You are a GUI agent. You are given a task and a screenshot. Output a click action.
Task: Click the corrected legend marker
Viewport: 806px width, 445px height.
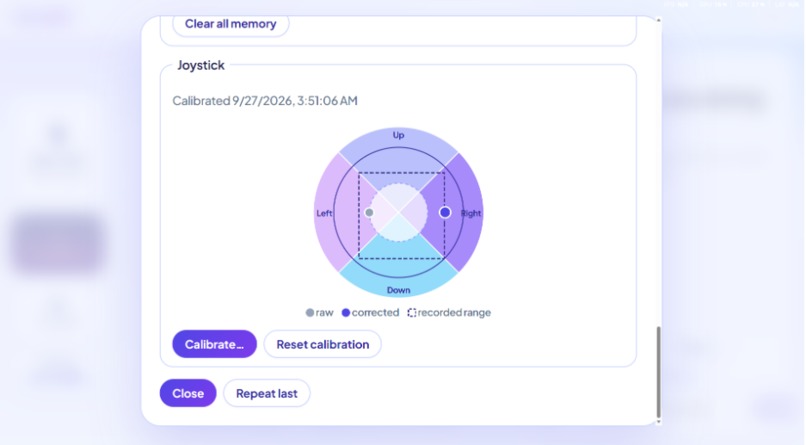point(346,312)
